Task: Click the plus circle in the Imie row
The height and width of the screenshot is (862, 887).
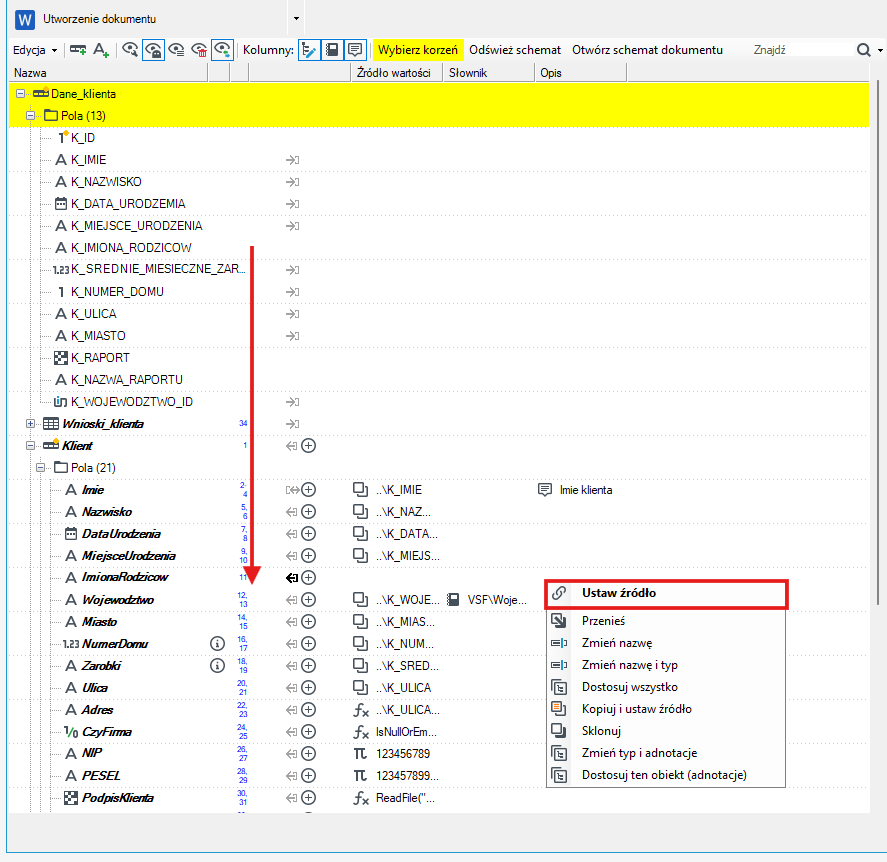Action: 308,490
